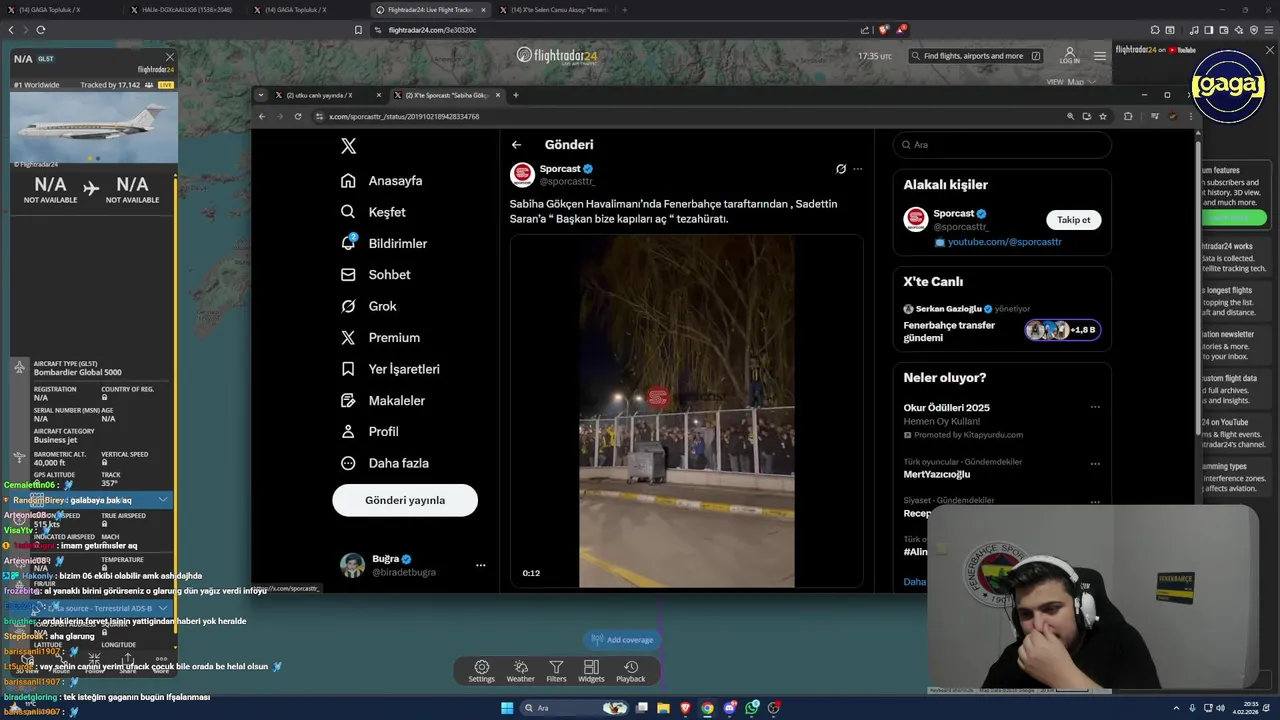Open flightradar24 Settings toolbar icon
Viewport: 1280px width, 720px height.
(481, 671)
